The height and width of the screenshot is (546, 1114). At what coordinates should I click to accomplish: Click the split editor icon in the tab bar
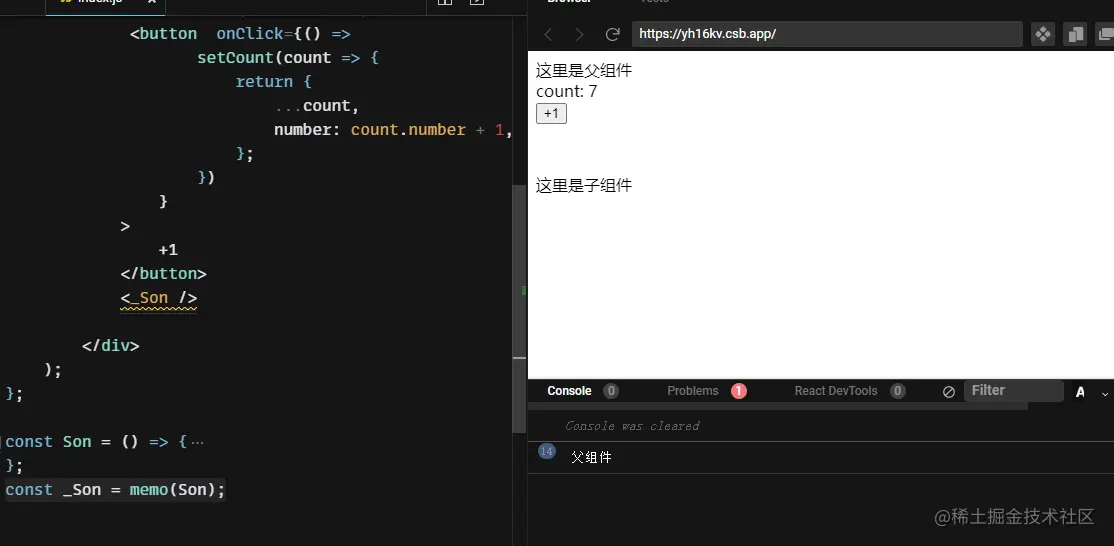click(445, 2)
